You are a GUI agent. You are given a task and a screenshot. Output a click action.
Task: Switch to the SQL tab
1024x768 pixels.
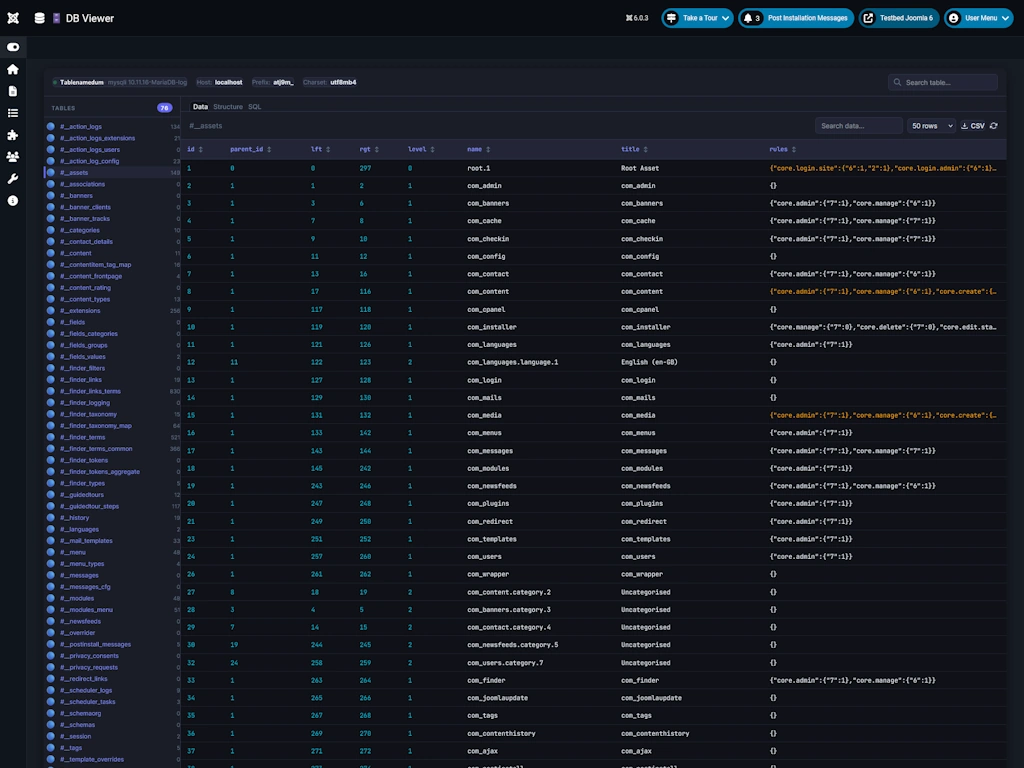point(255,106)
